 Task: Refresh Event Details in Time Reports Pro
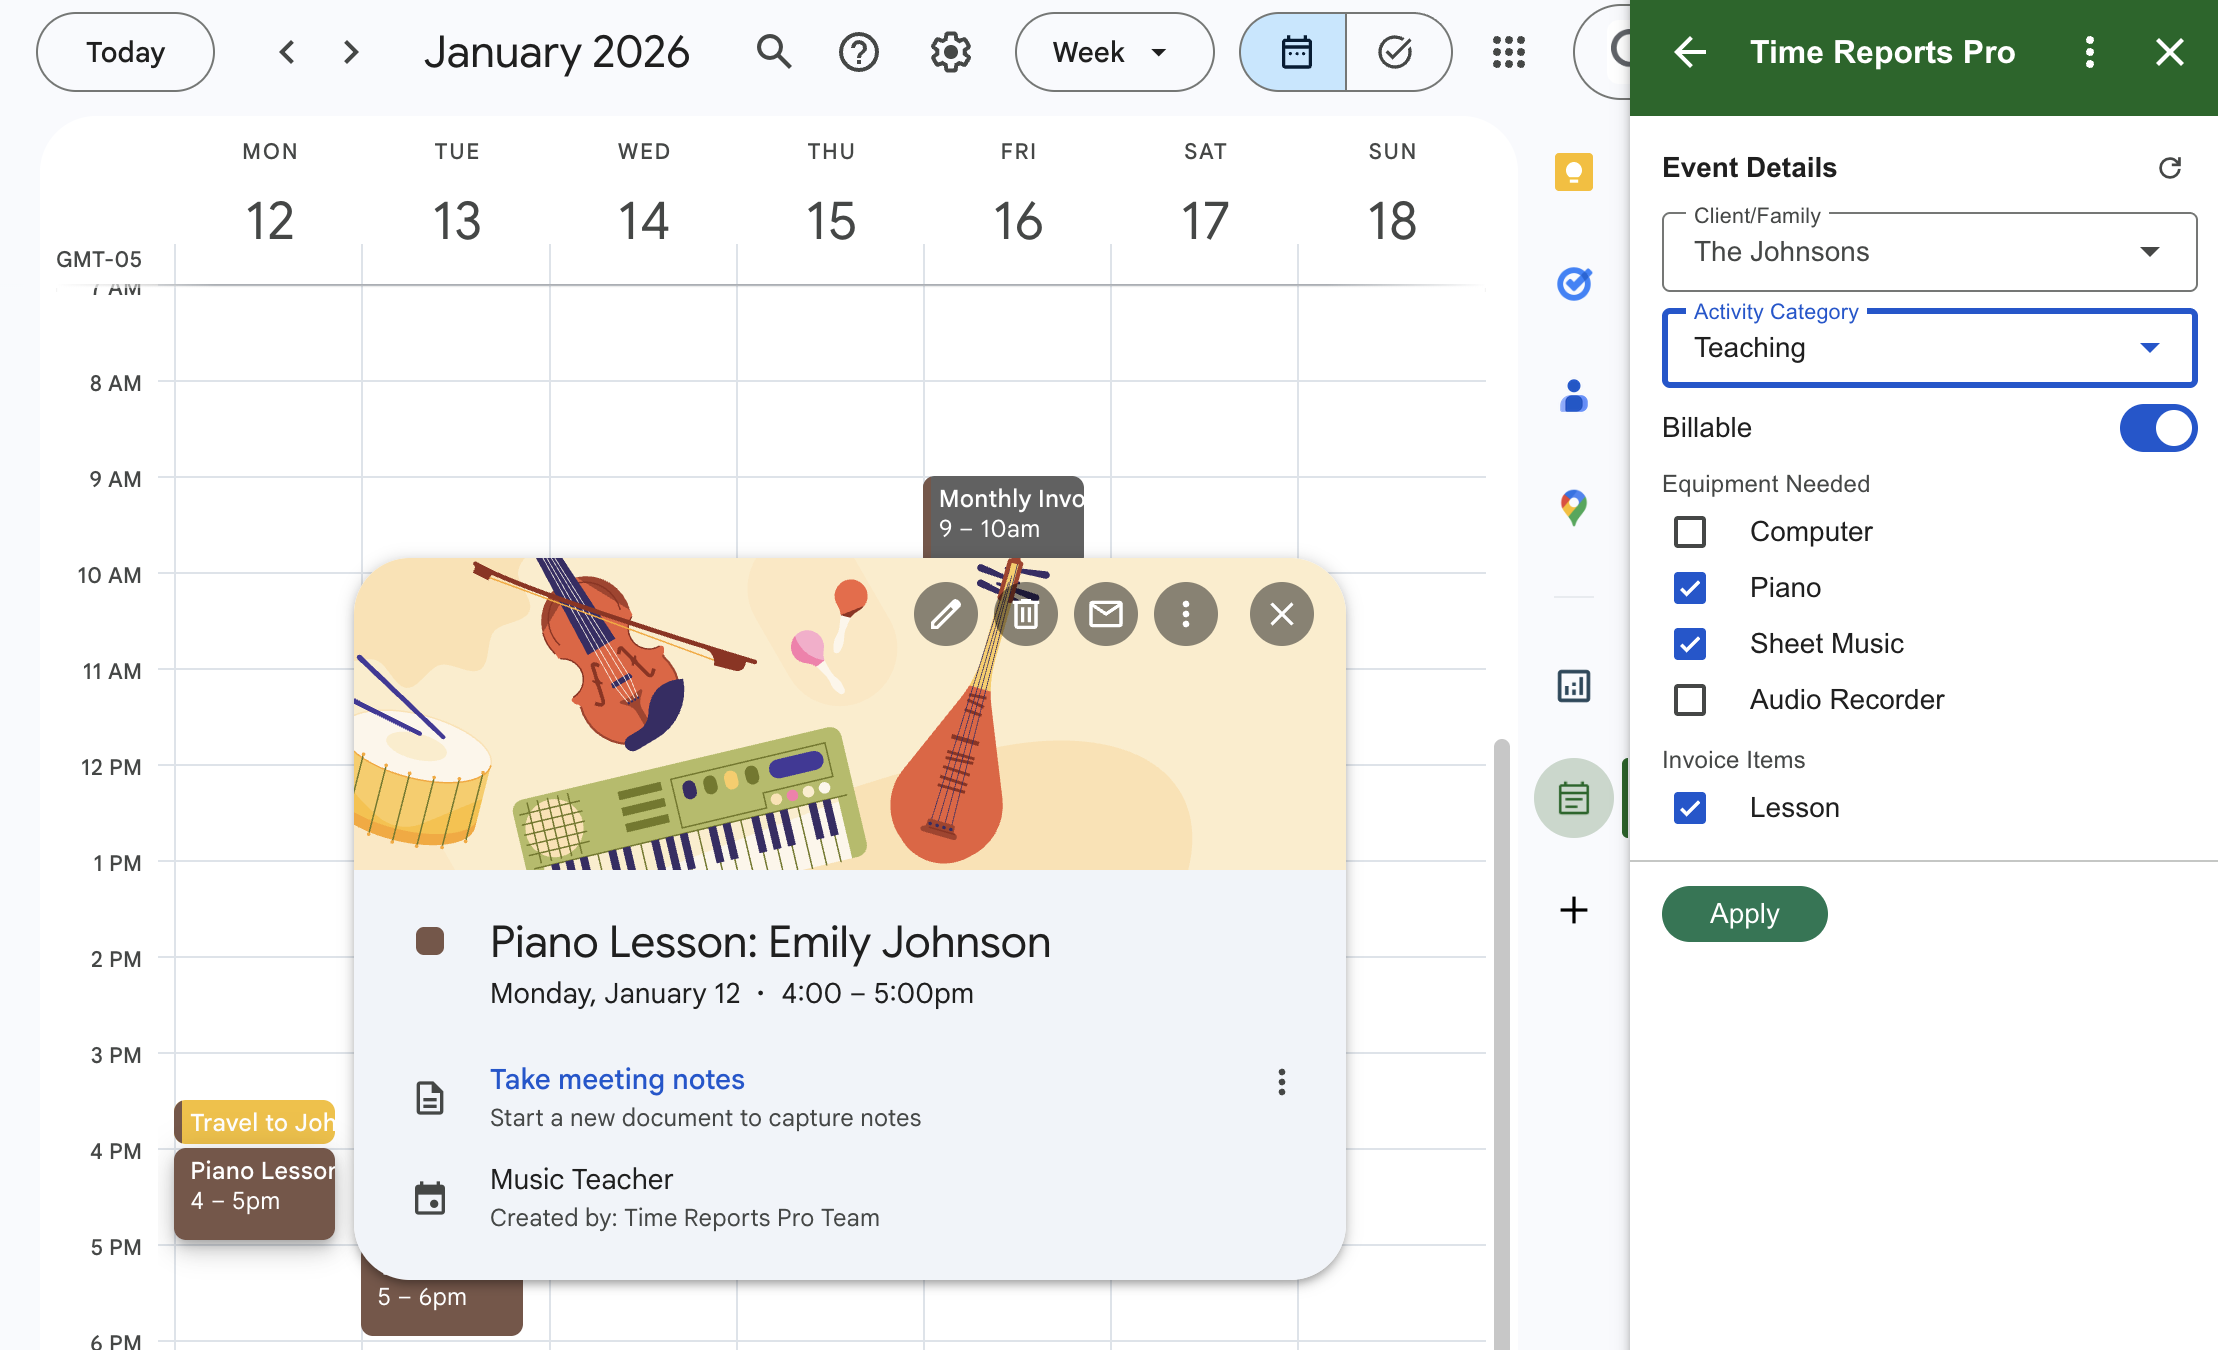point(2169,168)
